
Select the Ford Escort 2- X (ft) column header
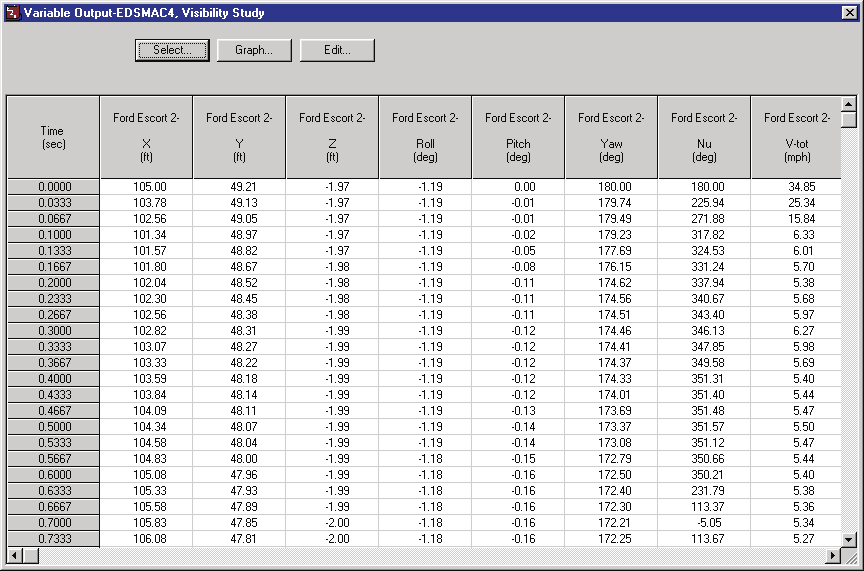146,137
